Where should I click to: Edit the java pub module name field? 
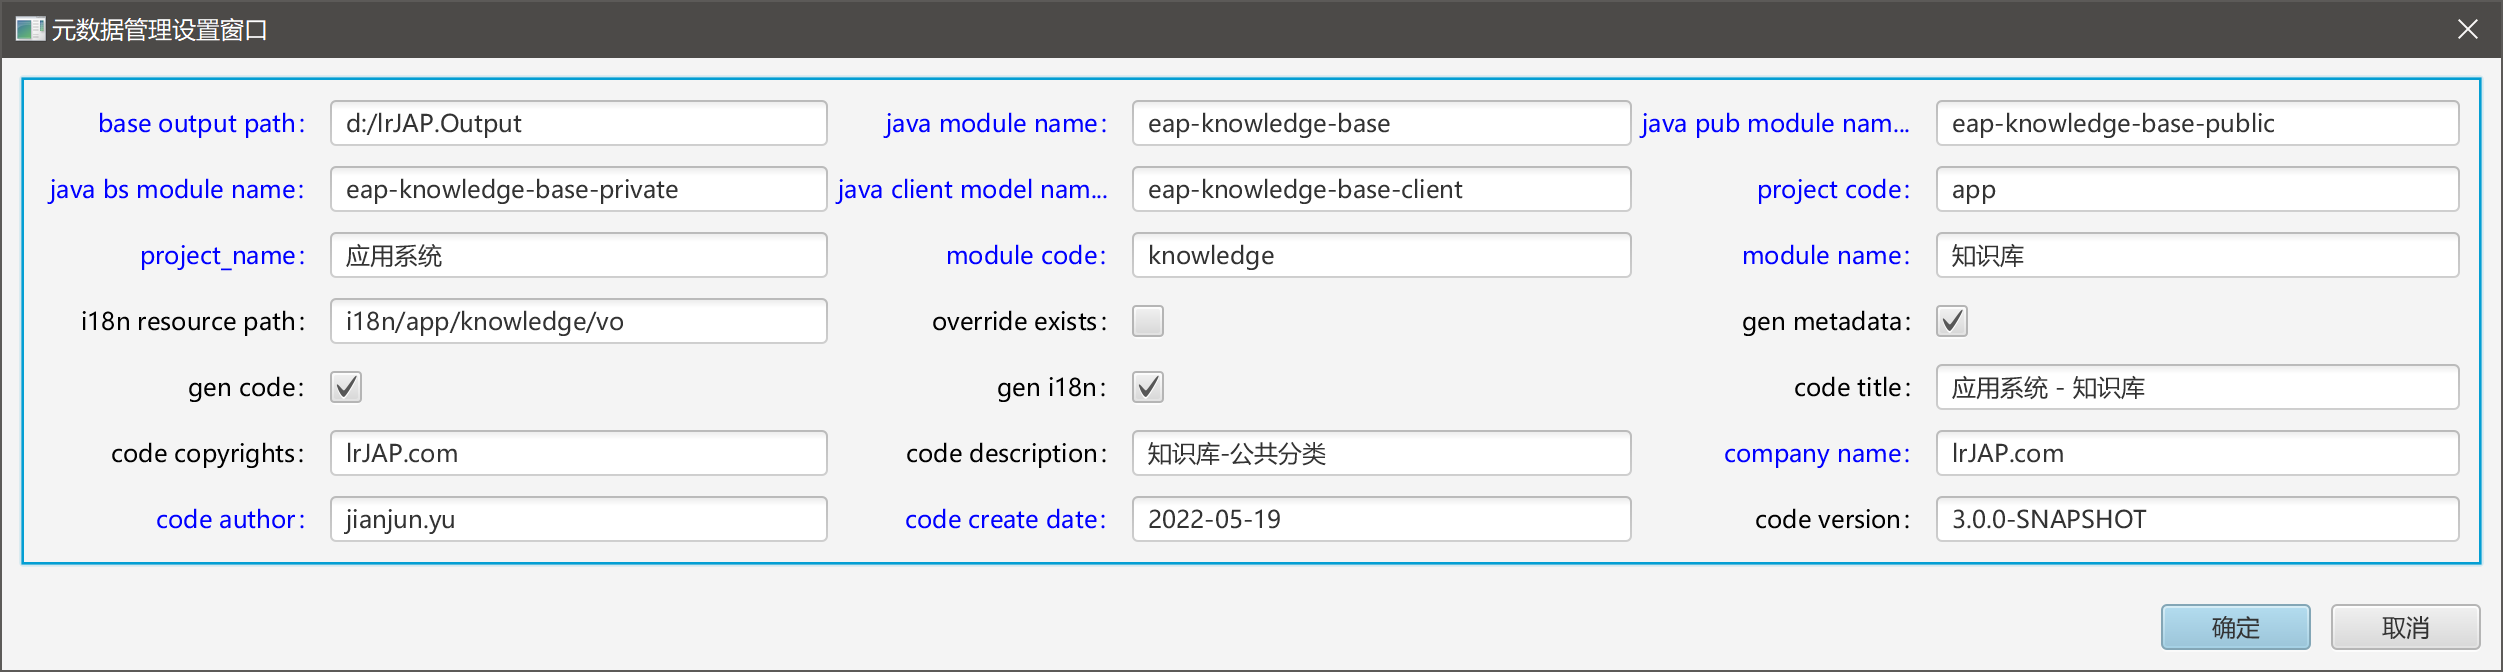[2198, 123]
